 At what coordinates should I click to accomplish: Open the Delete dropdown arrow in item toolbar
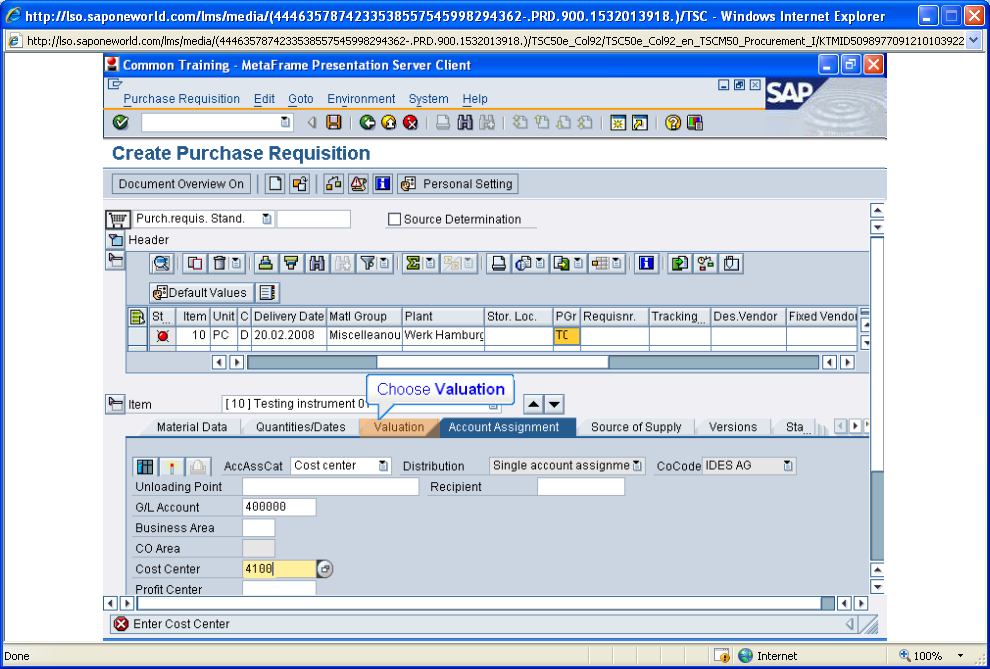click(236, 263)
